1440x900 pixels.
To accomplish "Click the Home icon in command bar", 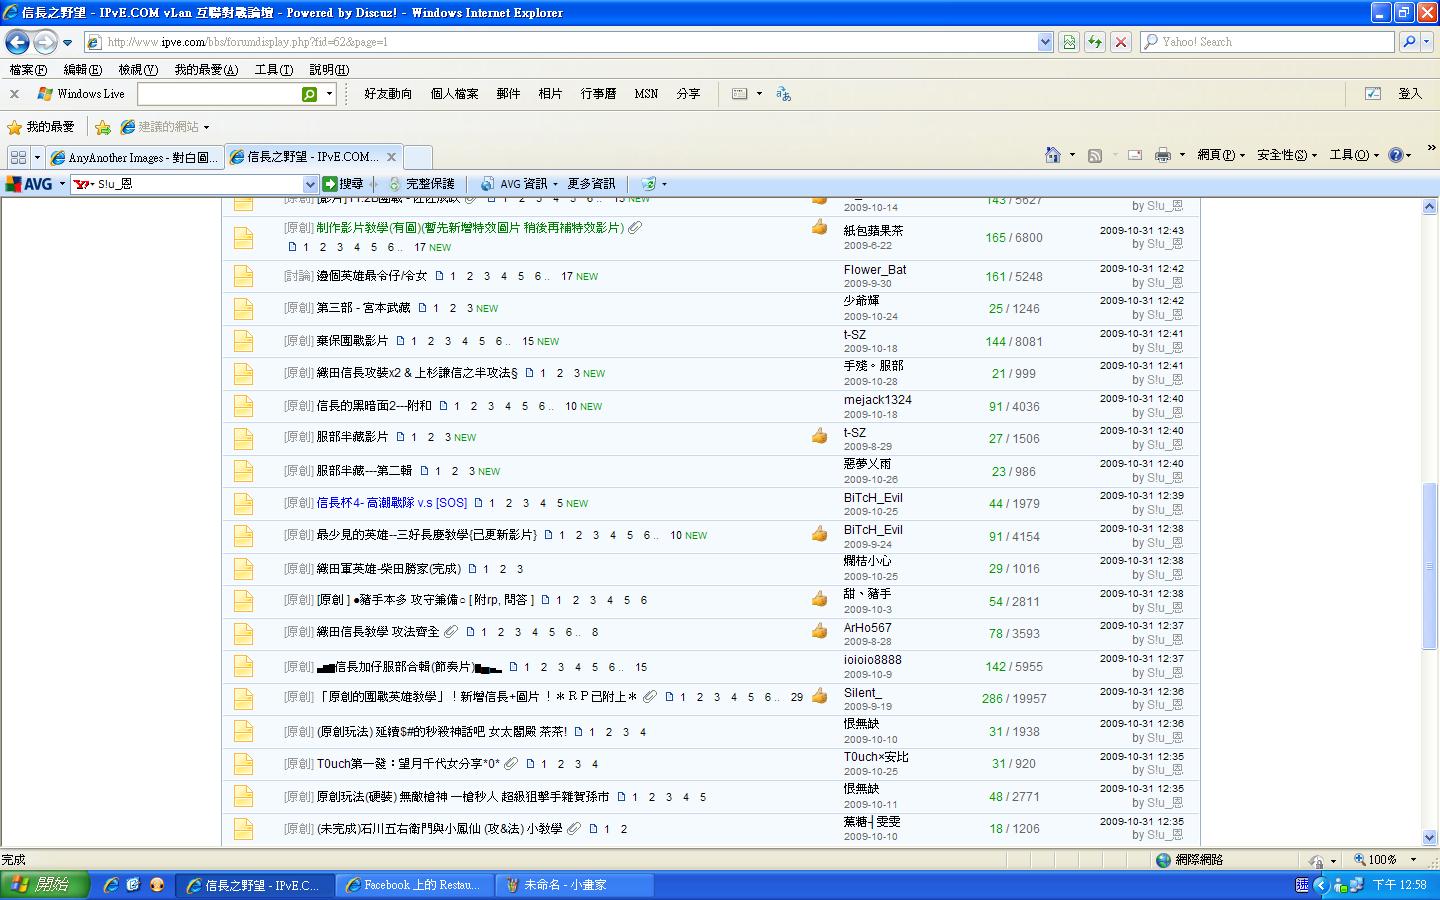I will [x=1052, y=155].
